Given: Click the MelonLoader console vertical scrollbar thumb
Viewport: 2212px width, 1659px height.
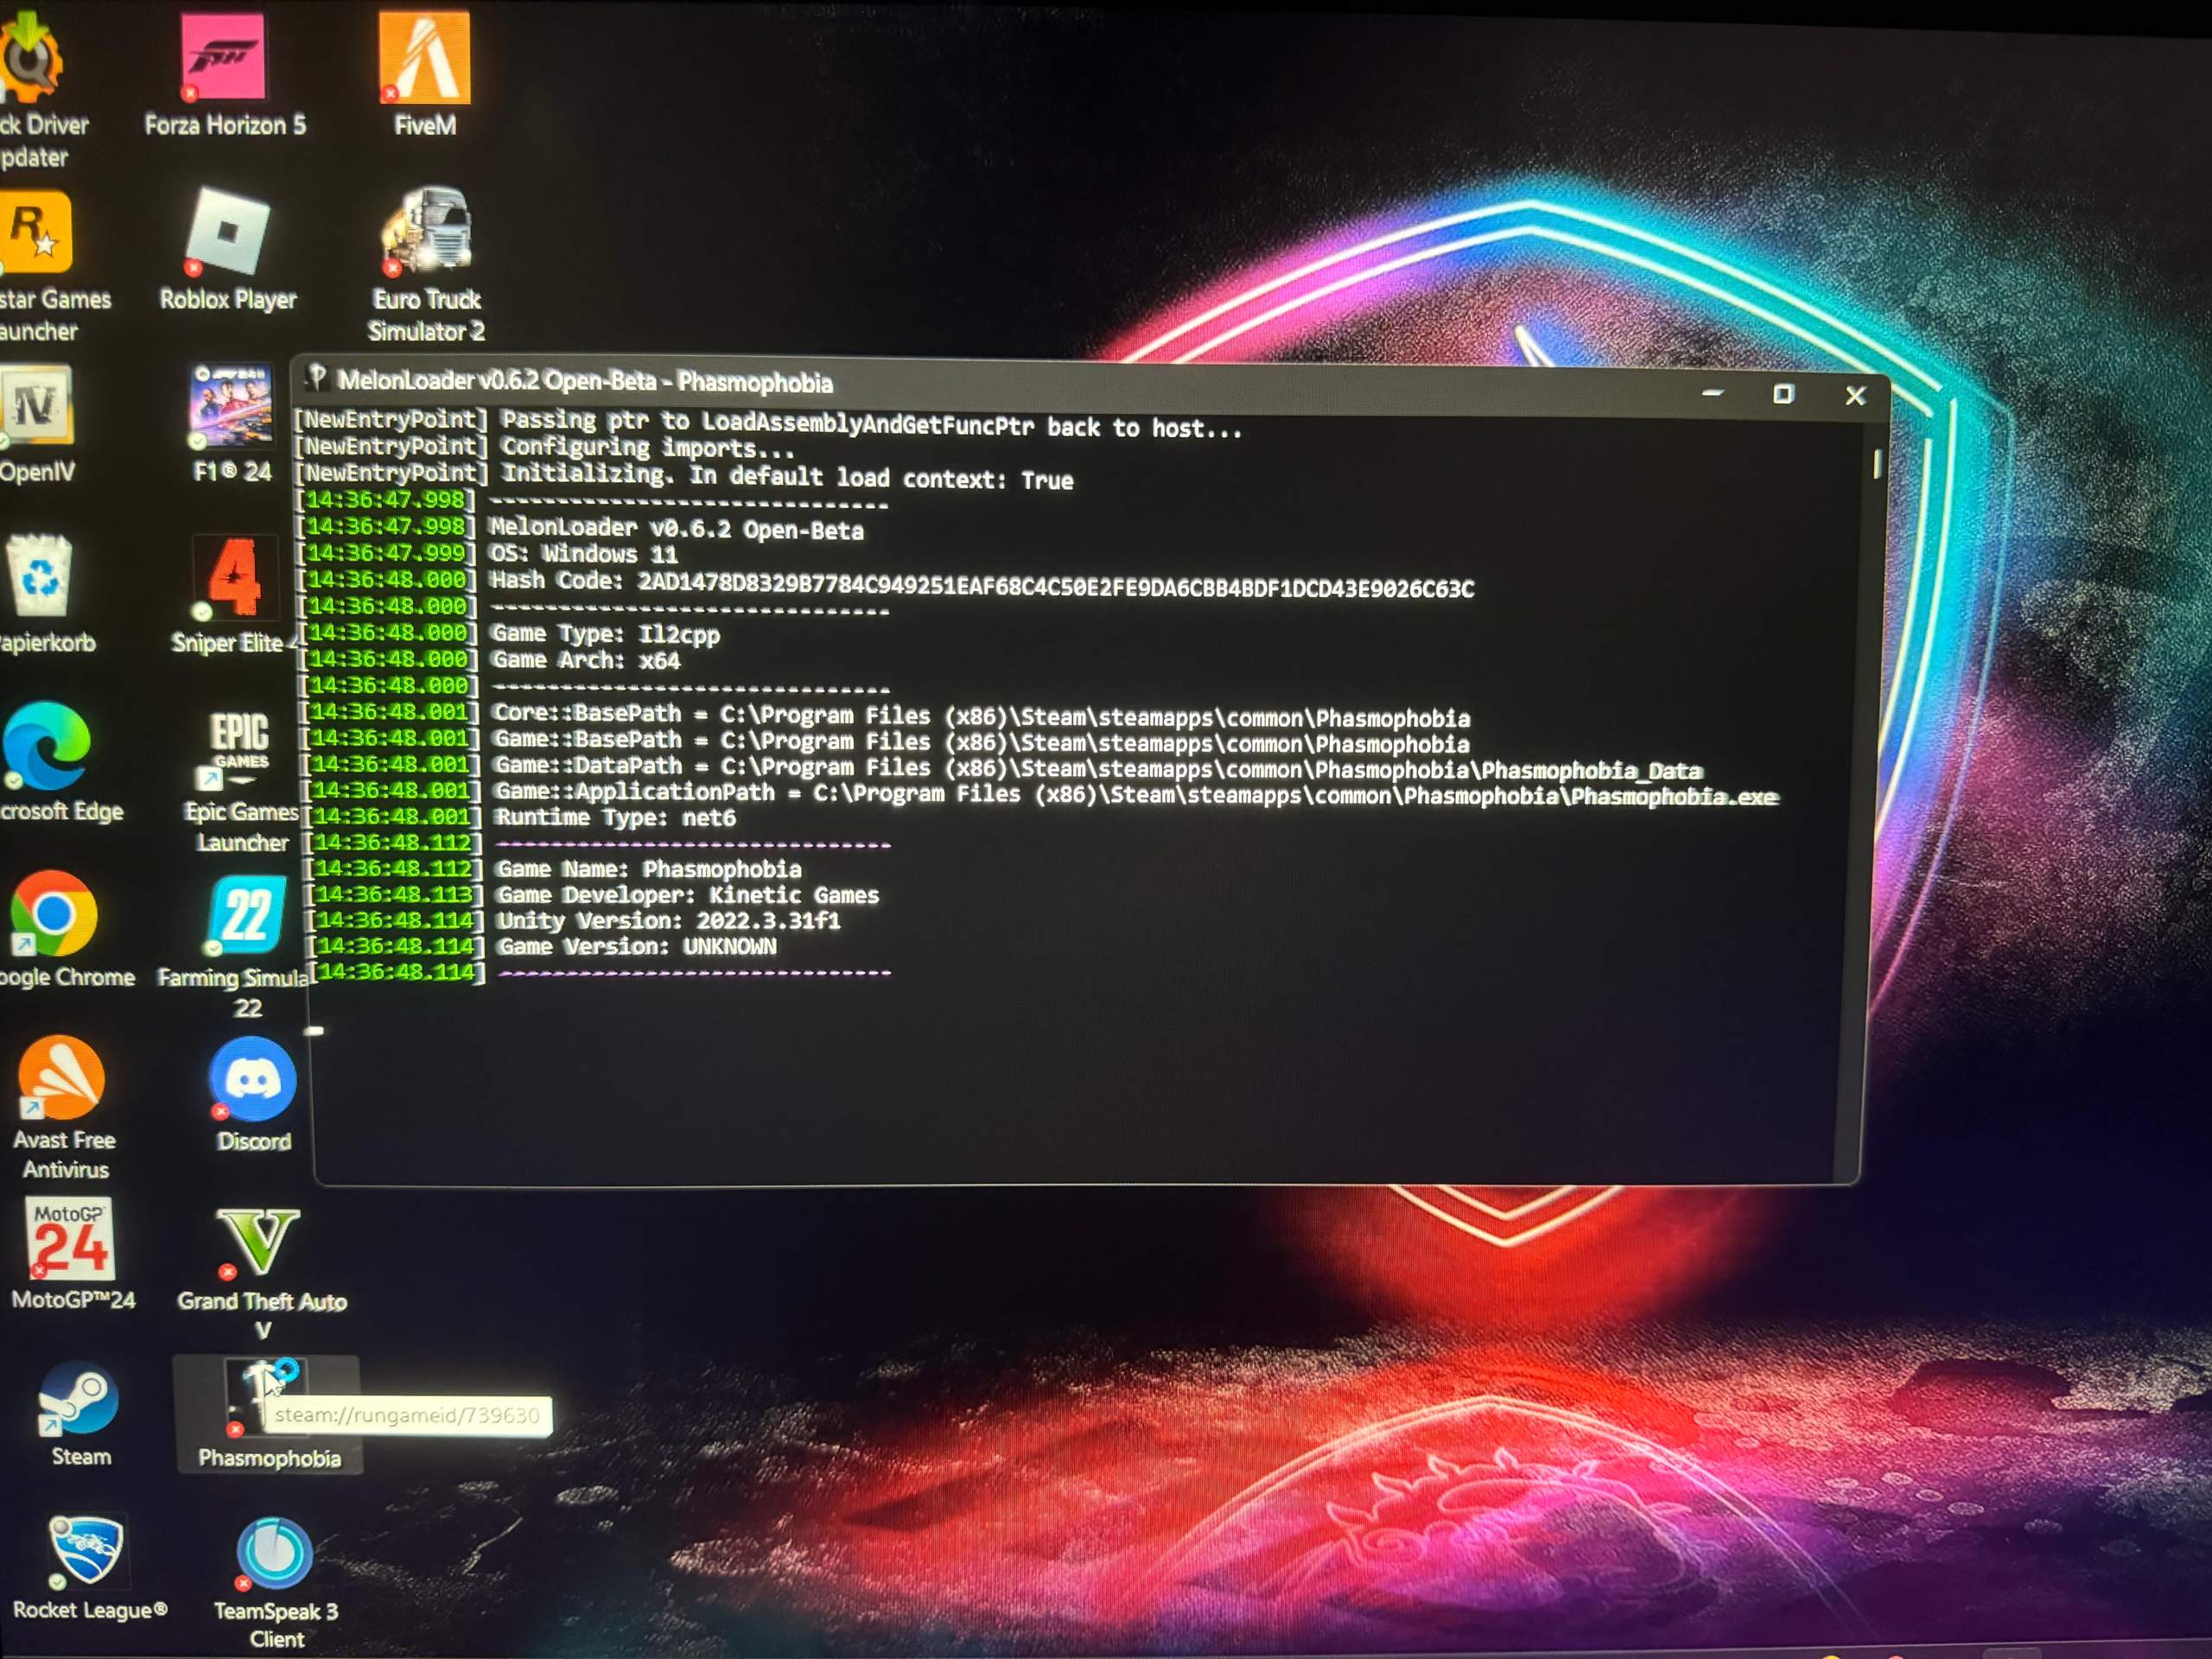Looking at the screenshot, I should tap(1877, 464).
